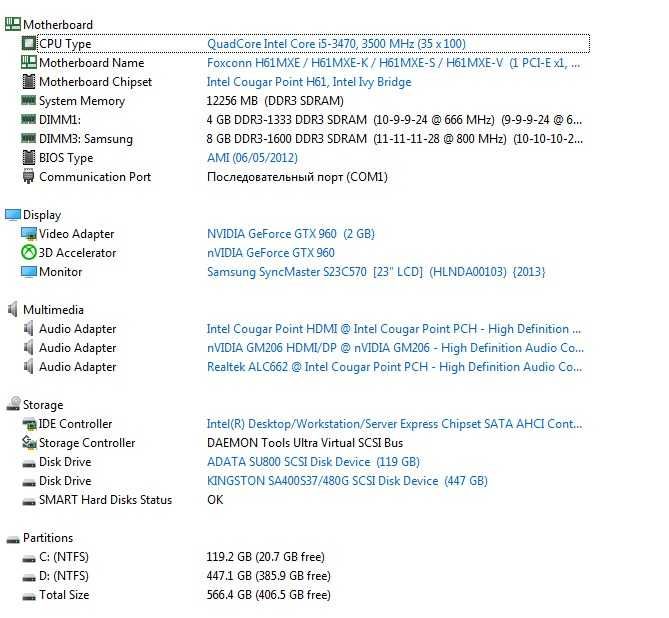This screenshot has height=618, width=669.
Task: Click the C: (NTFS) partition icon
Action: 29,558
